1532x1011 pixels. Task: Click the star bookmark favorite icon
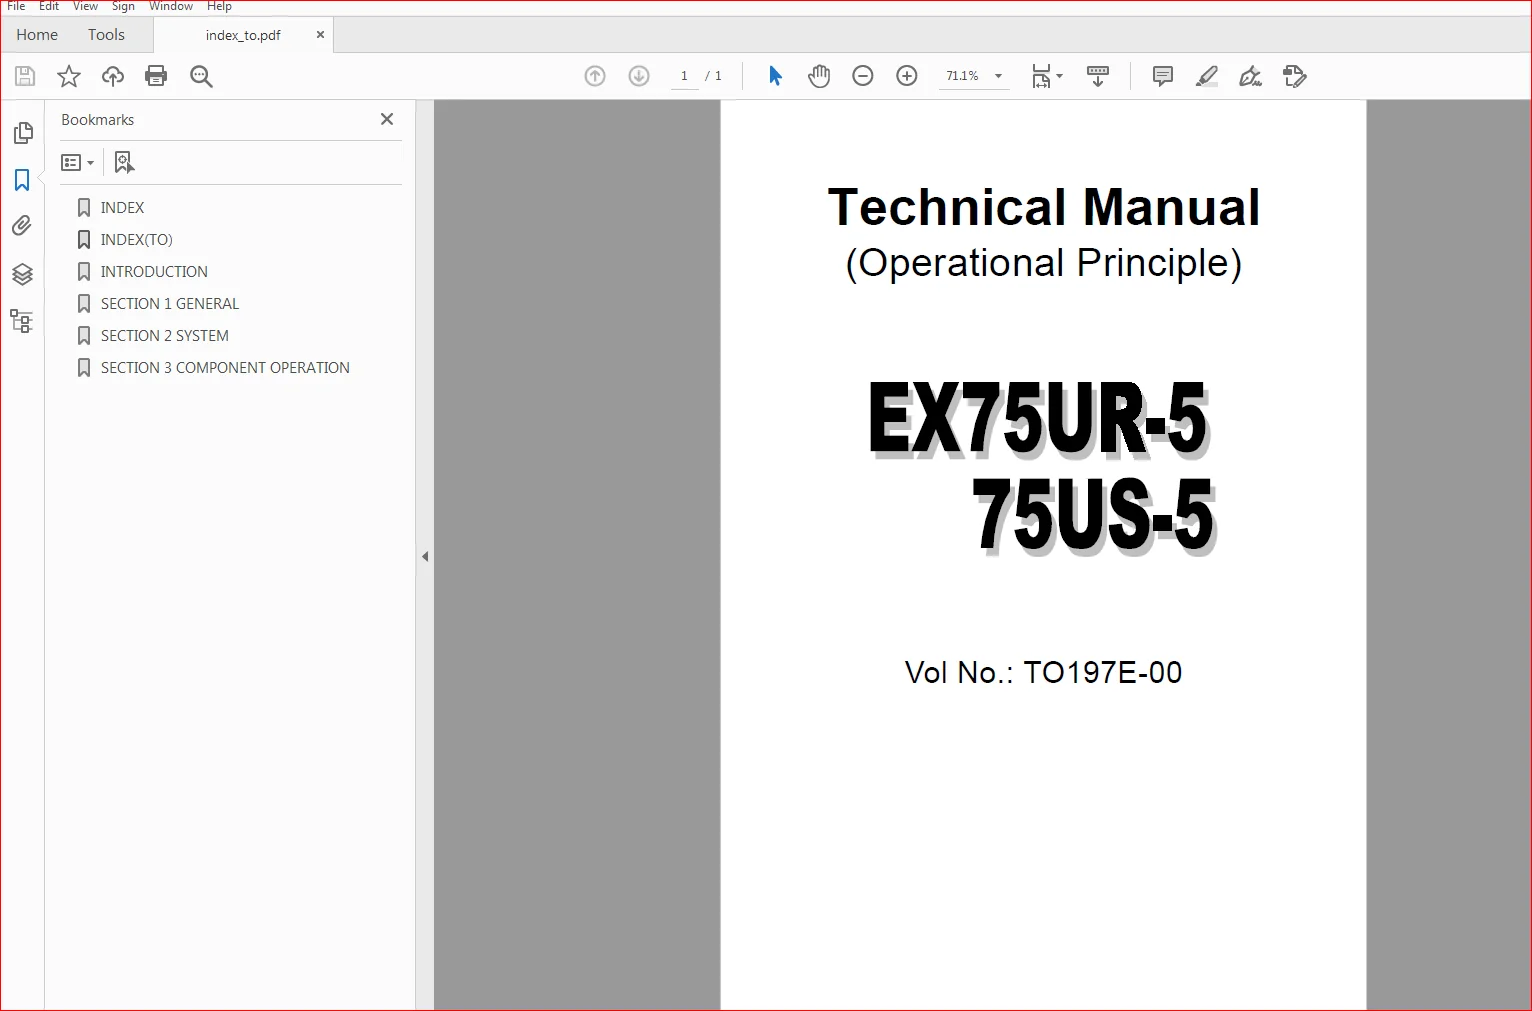69,76
